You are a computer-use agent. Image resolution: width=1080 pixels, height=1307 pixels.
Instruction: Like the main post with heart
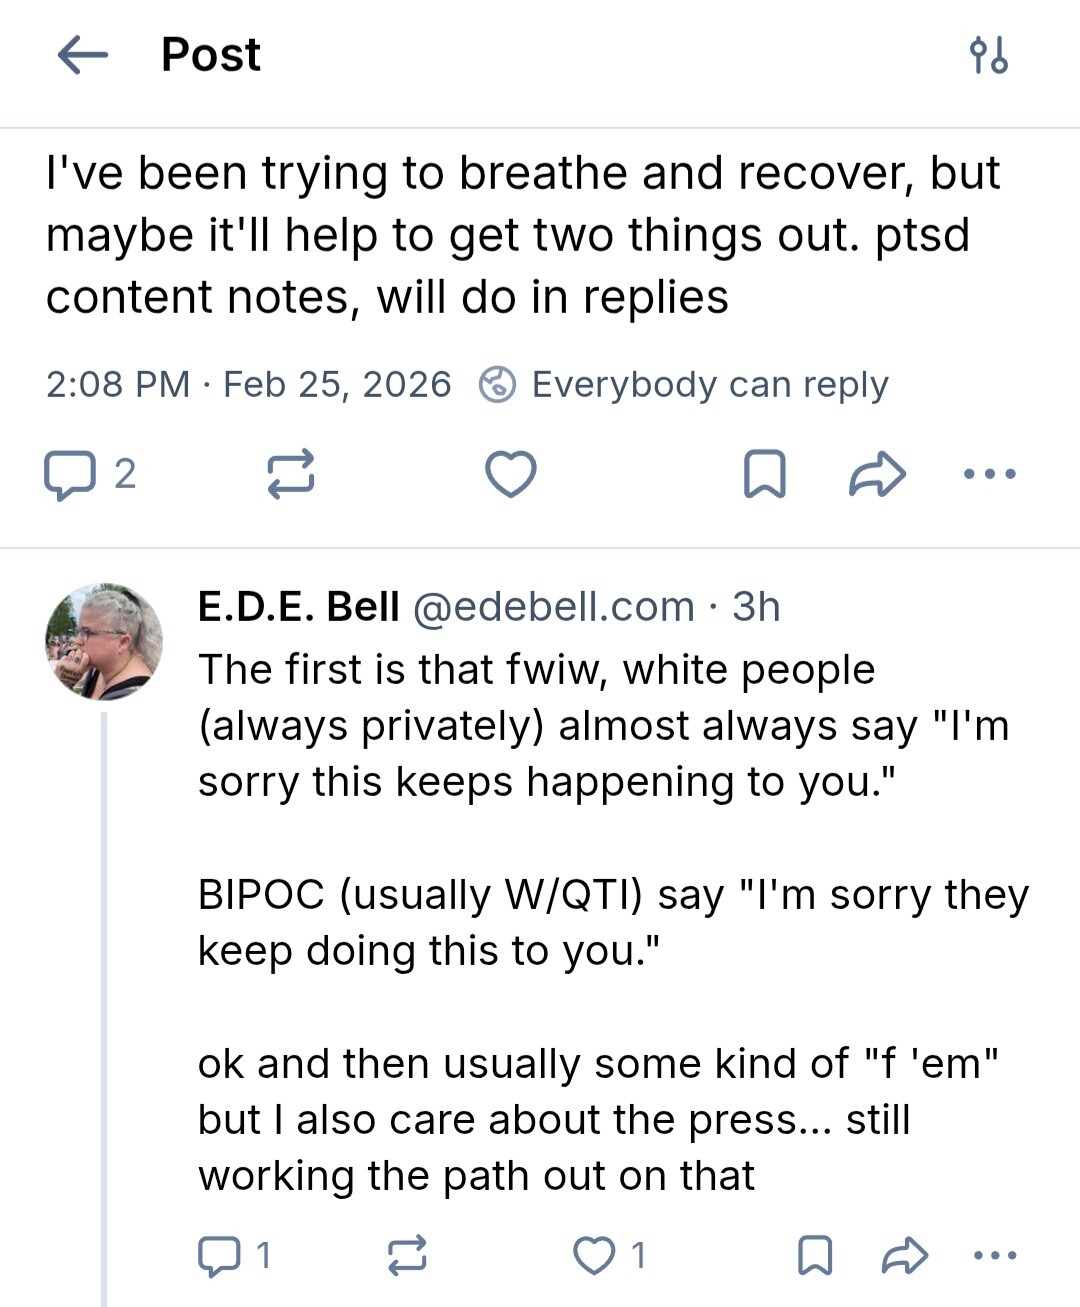[511, 474]
